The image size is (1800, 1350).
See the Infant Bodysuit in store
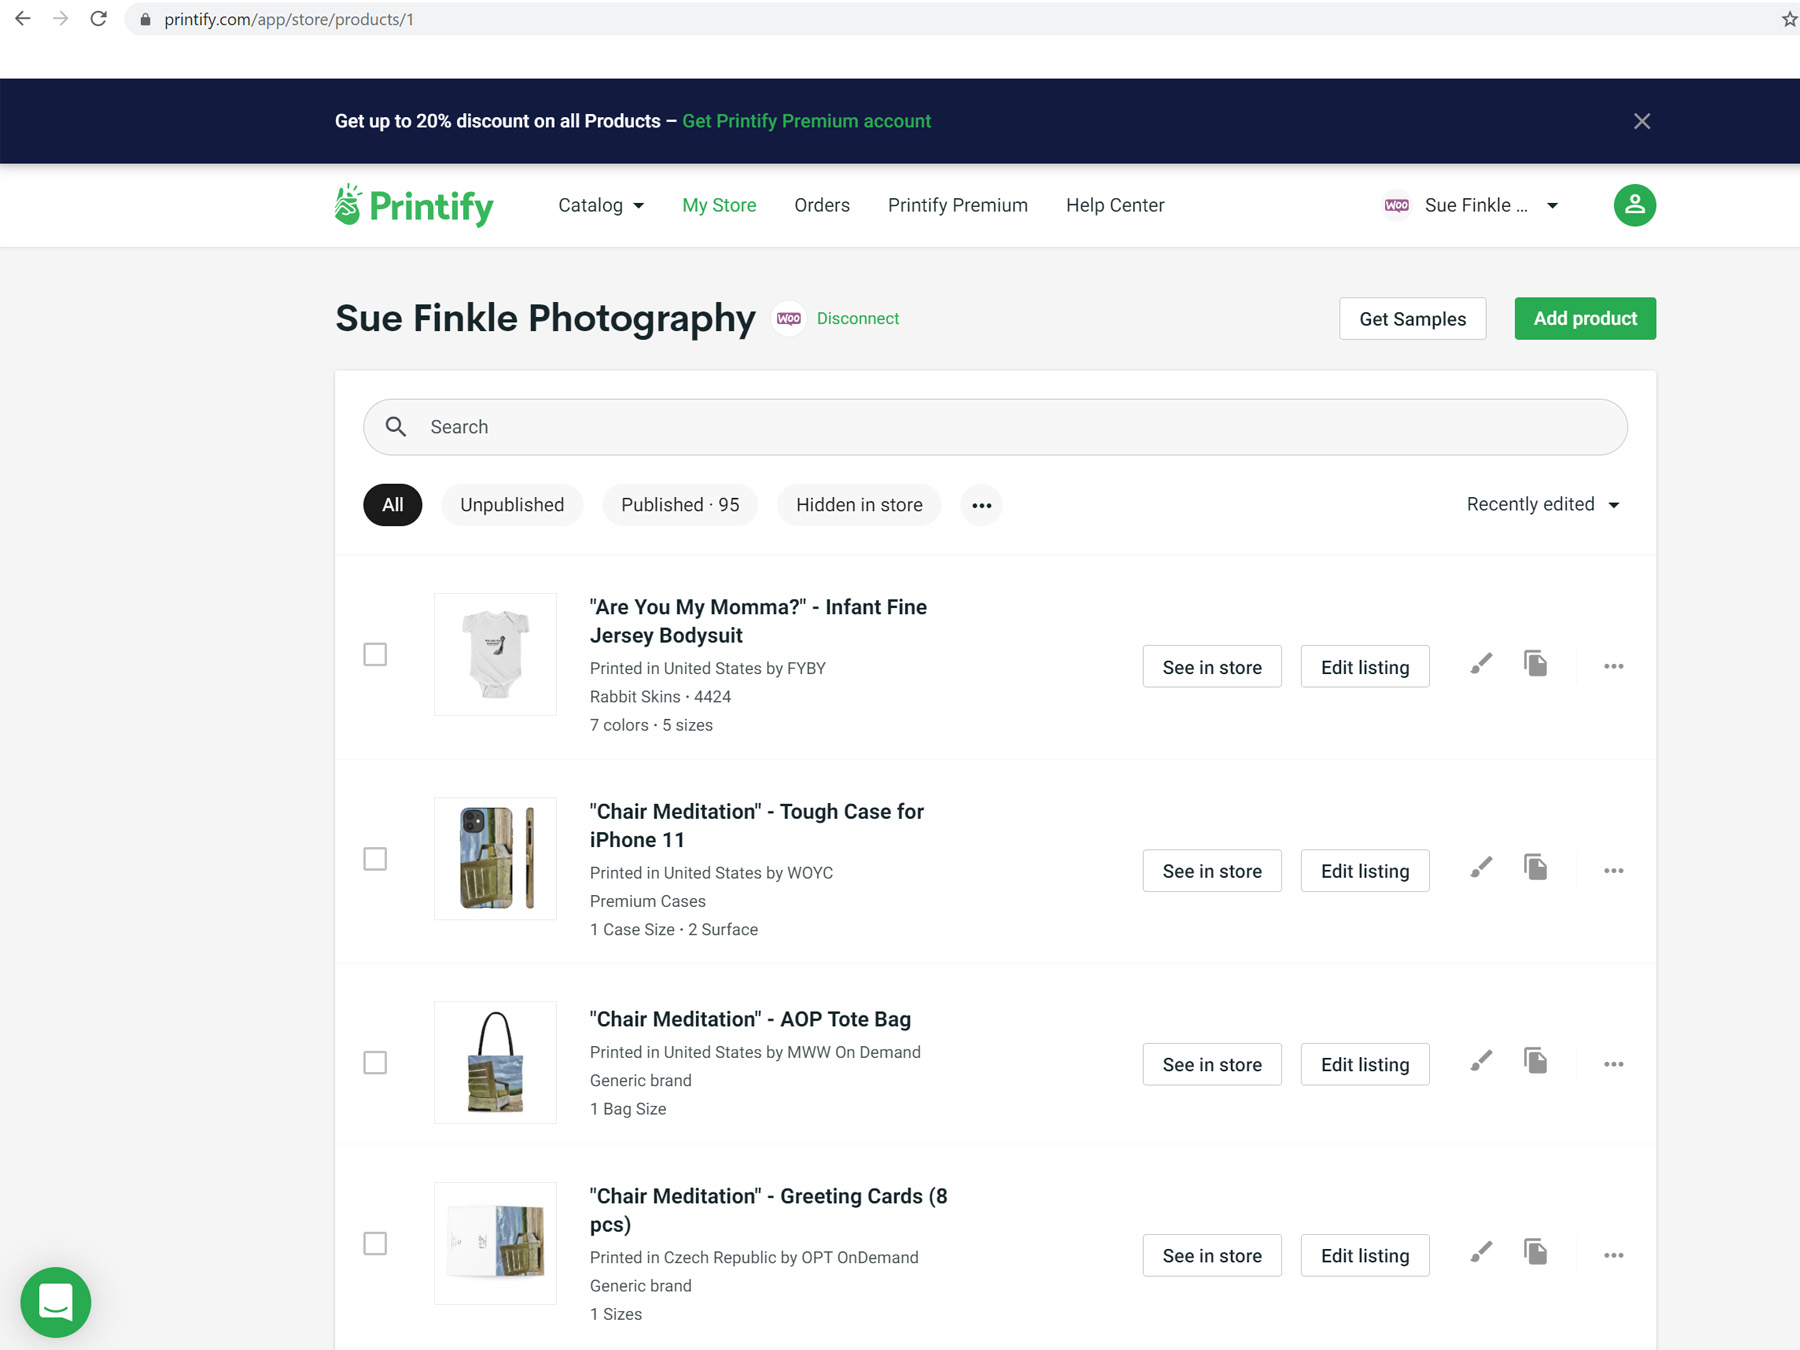point(1212,666)
